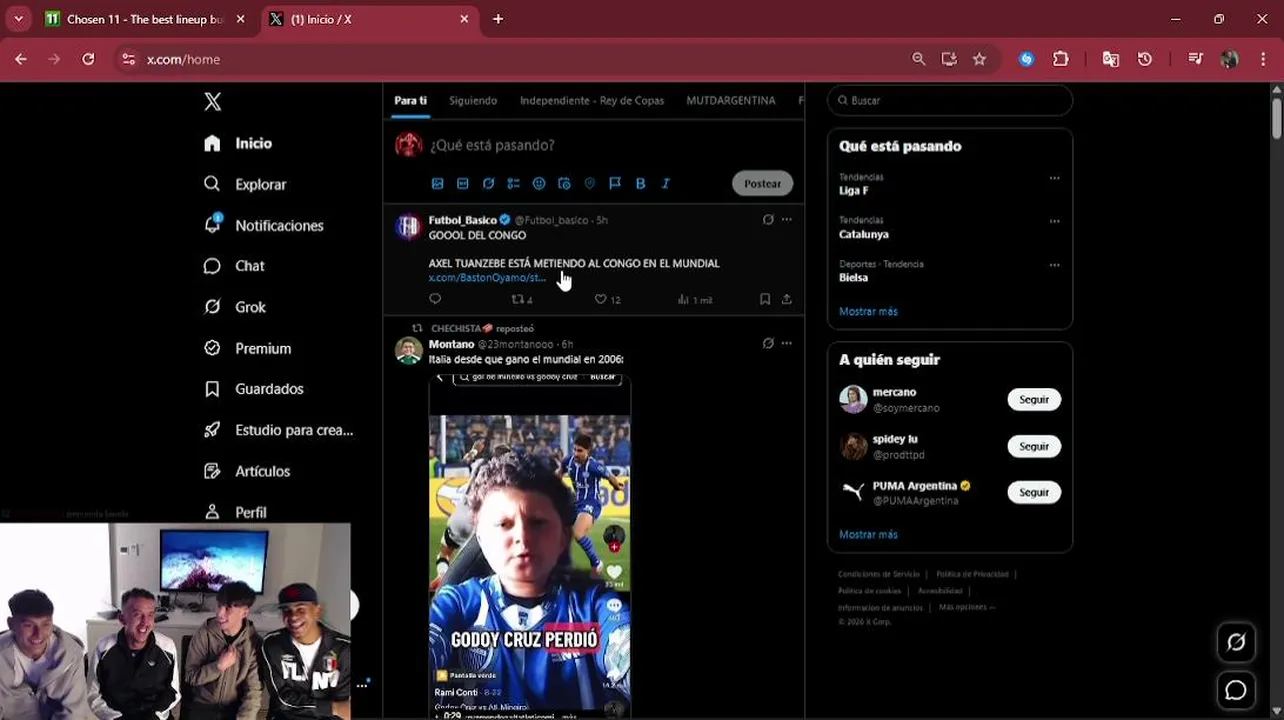Screen dimensions: 1284x720
Task: Open more options for Futbol_Basico post
Action: point(787,219)
